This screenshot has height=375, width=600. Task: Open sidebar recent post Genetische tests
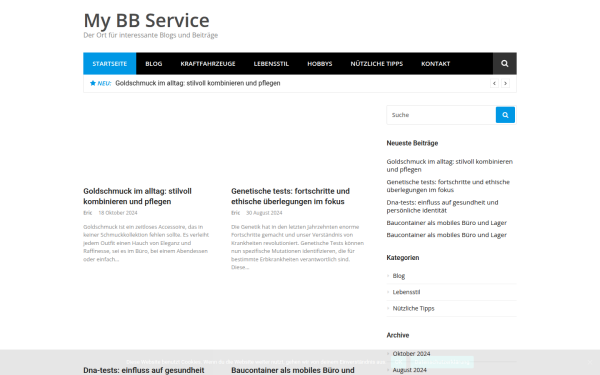click(448, 186)
